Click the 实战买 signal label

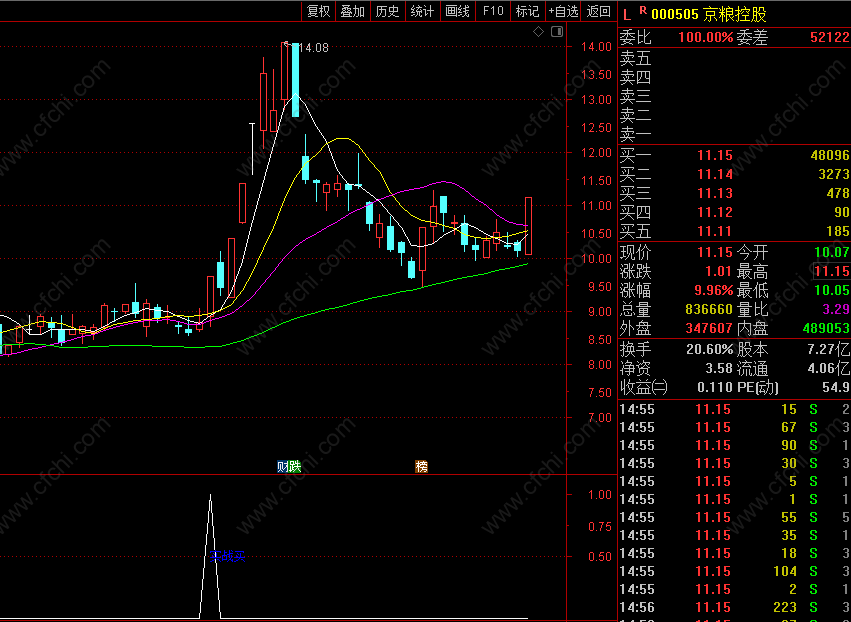(227, 556)
